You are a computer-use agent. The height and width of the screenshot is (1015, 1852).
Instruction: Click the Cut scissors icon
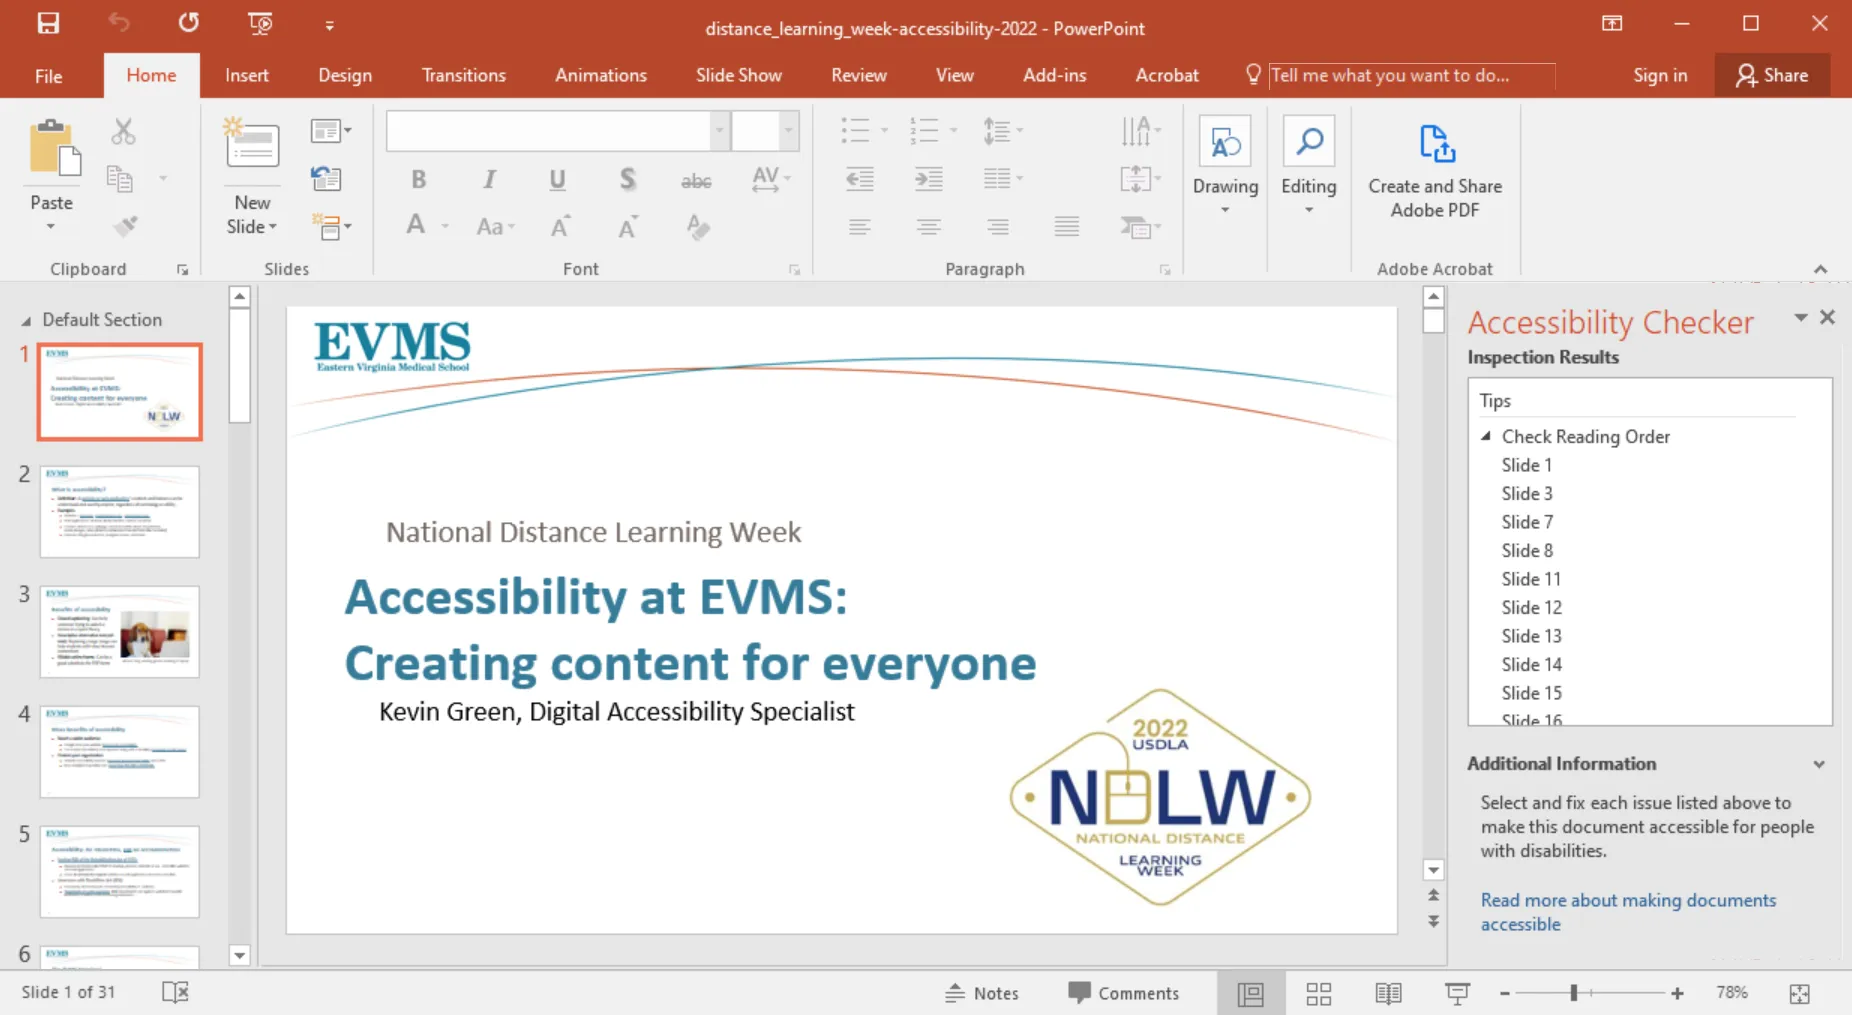(123, 131)
